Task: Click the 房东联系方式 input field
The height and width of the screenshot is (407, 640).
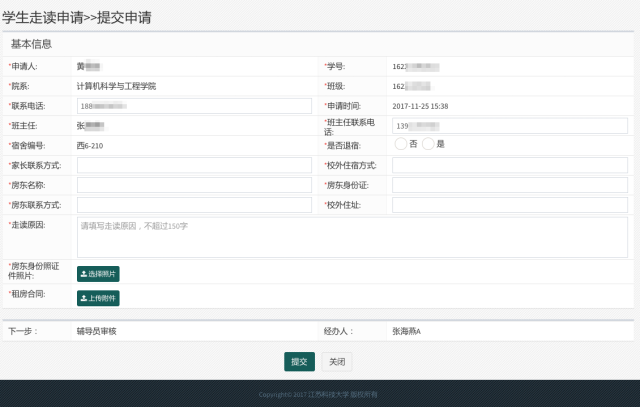Action: click(194, 205)
